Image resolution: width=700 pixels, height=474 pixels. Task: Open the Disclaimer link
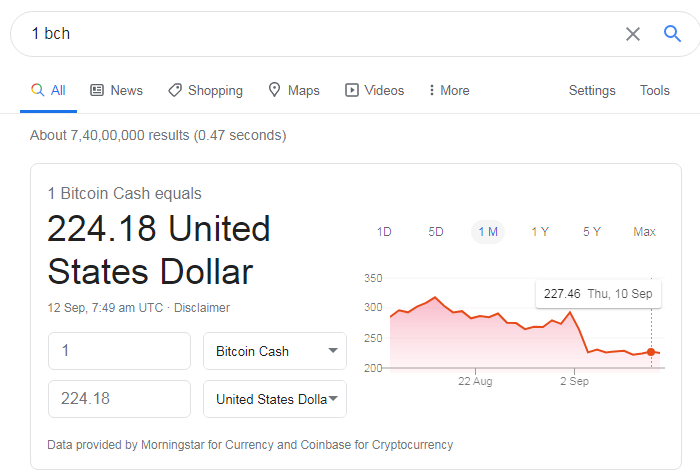tap(202, 308)
